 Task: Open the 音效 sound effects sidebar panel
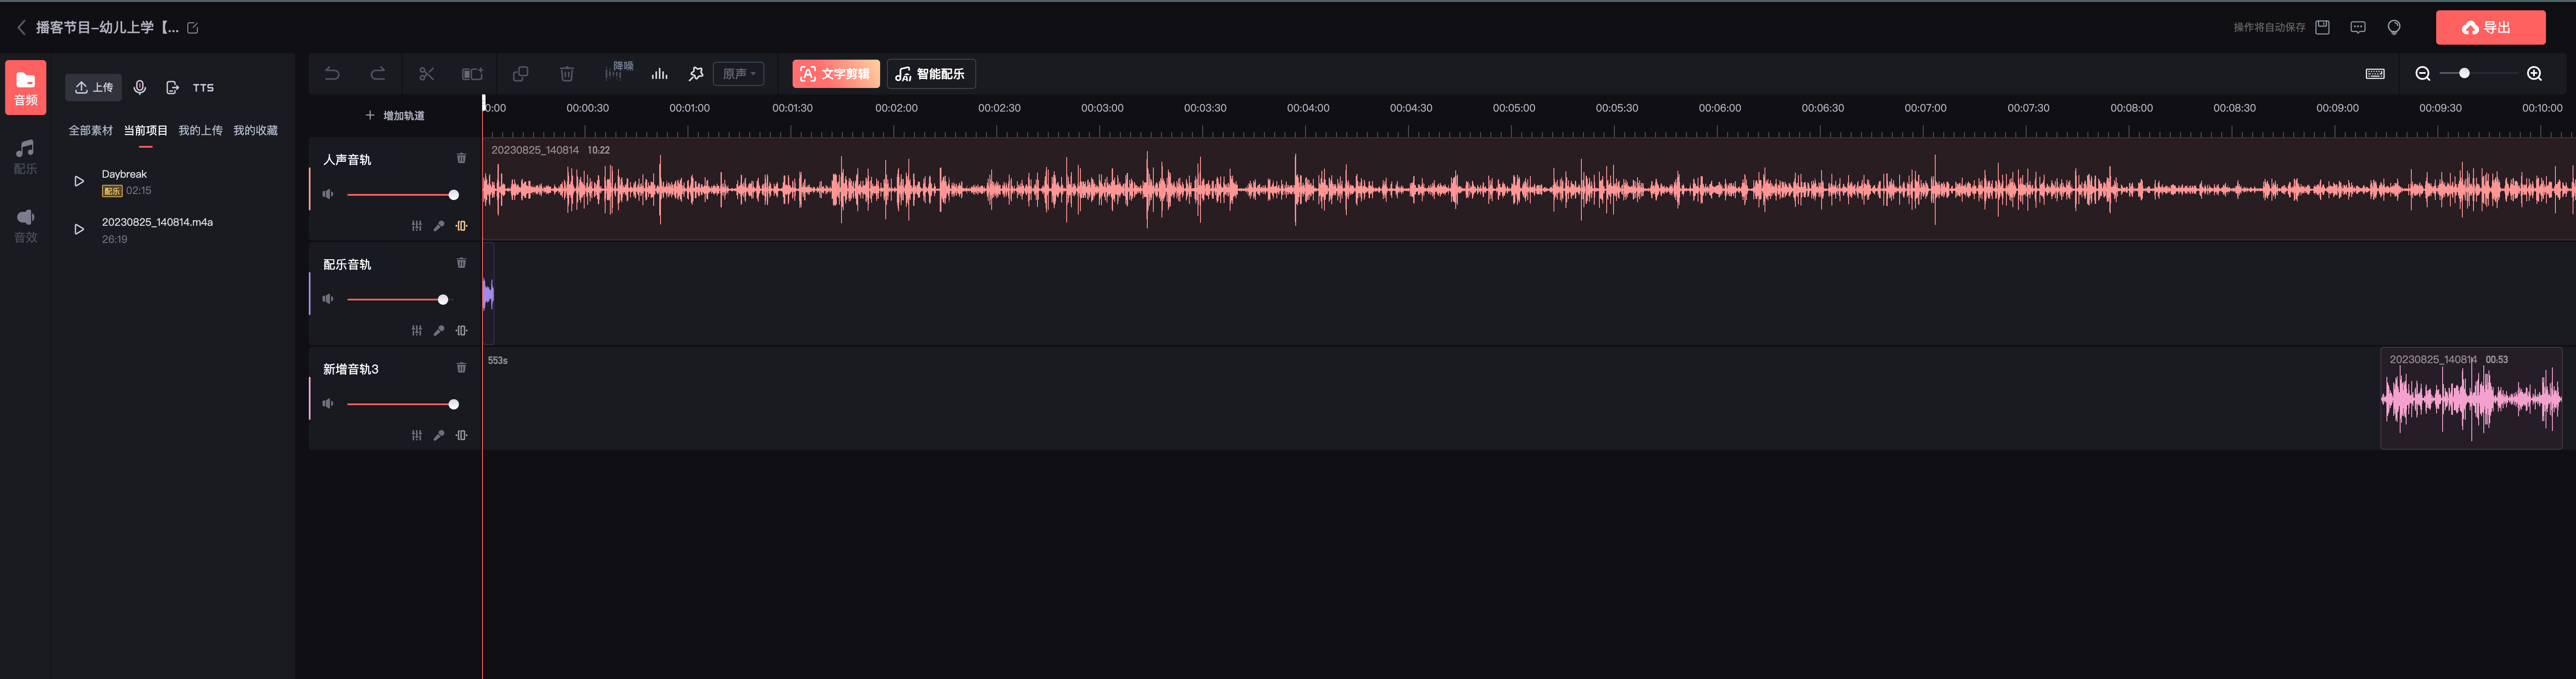tap(26, 226)
